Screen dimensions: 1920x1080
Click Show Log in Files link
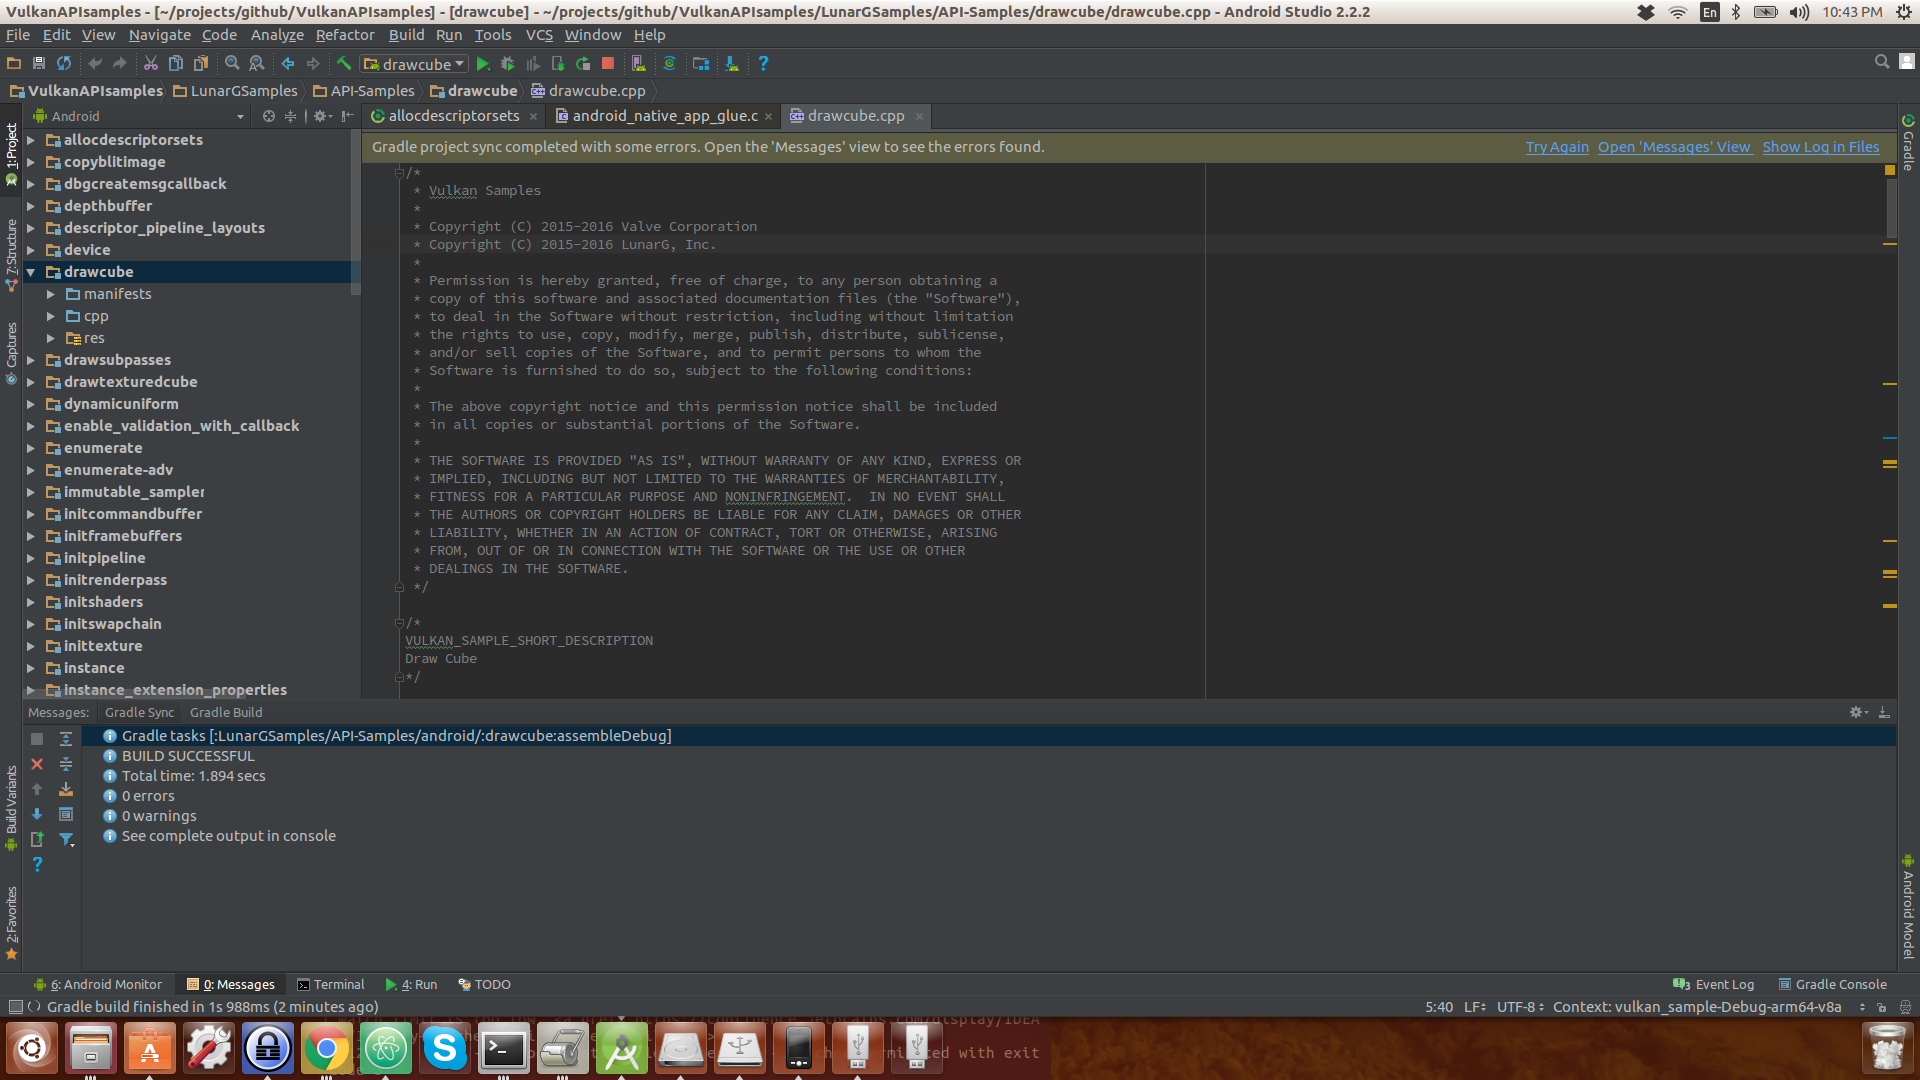point(1821,147)
